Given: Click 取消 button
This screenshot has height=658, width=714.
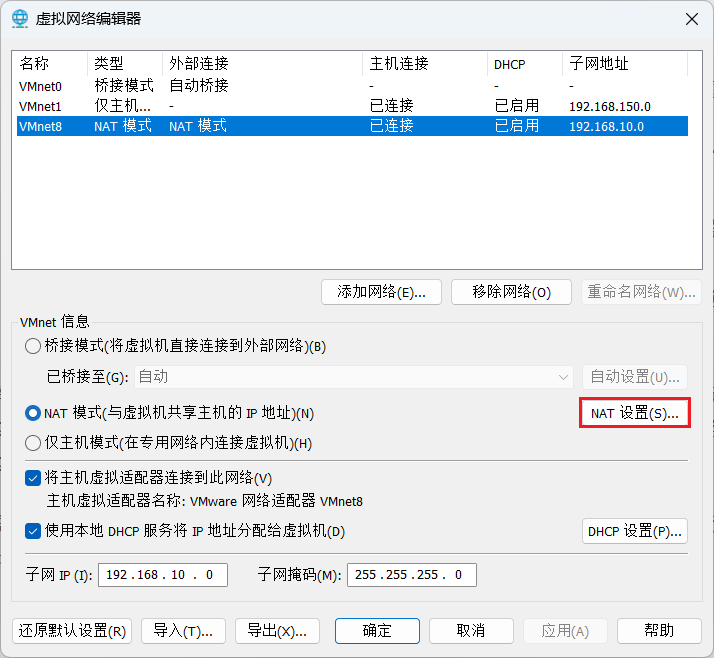Looking at the screenshot, I should tap(471, 631).
